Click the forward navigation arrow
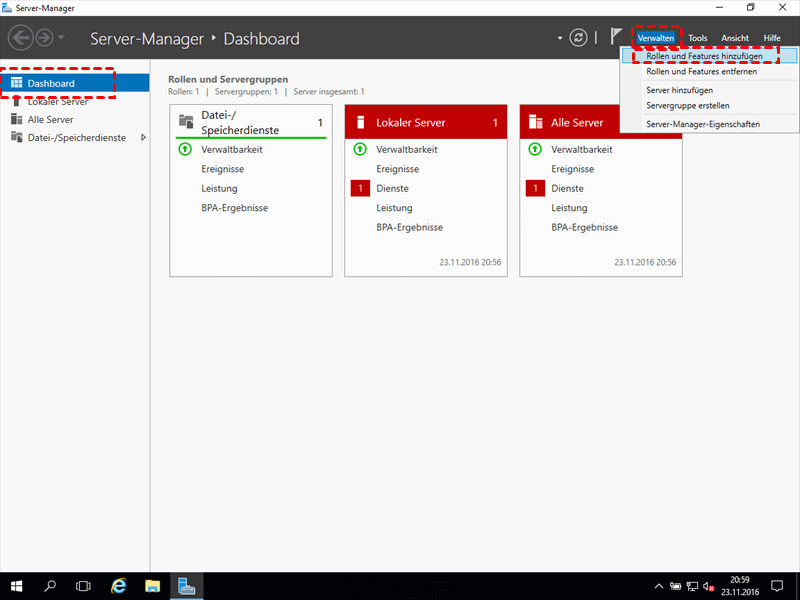The width and height of the screenshot is (800, 600). point(45,38)
